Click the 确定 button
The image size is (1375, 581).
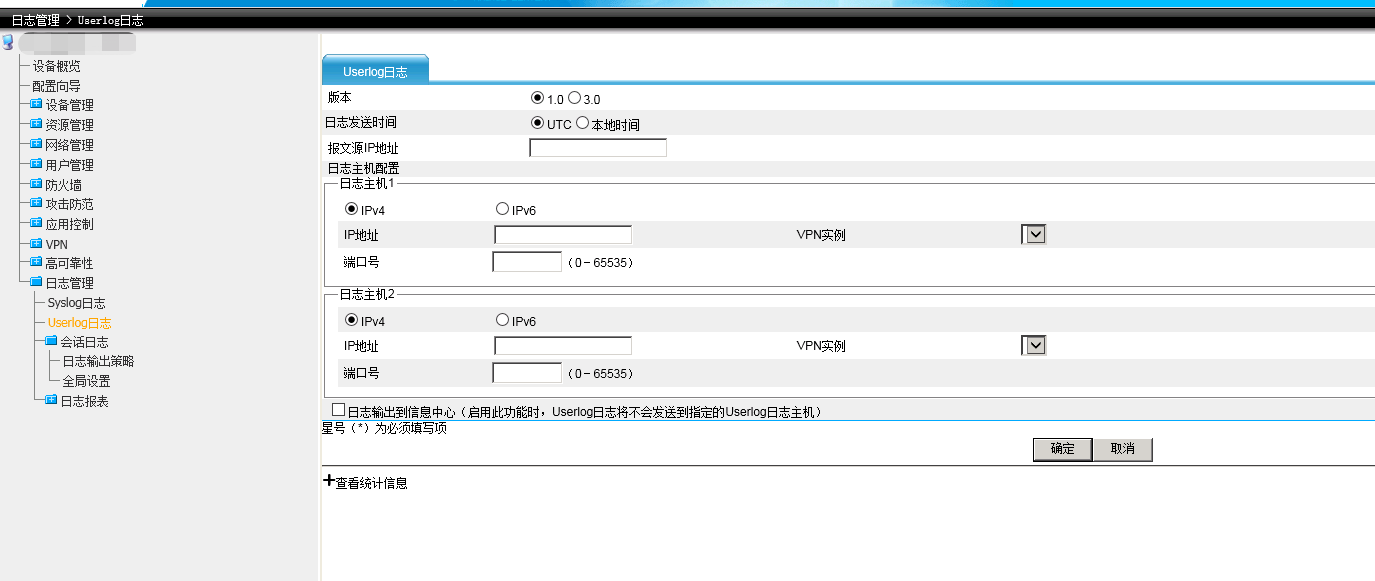[1062, 449]
